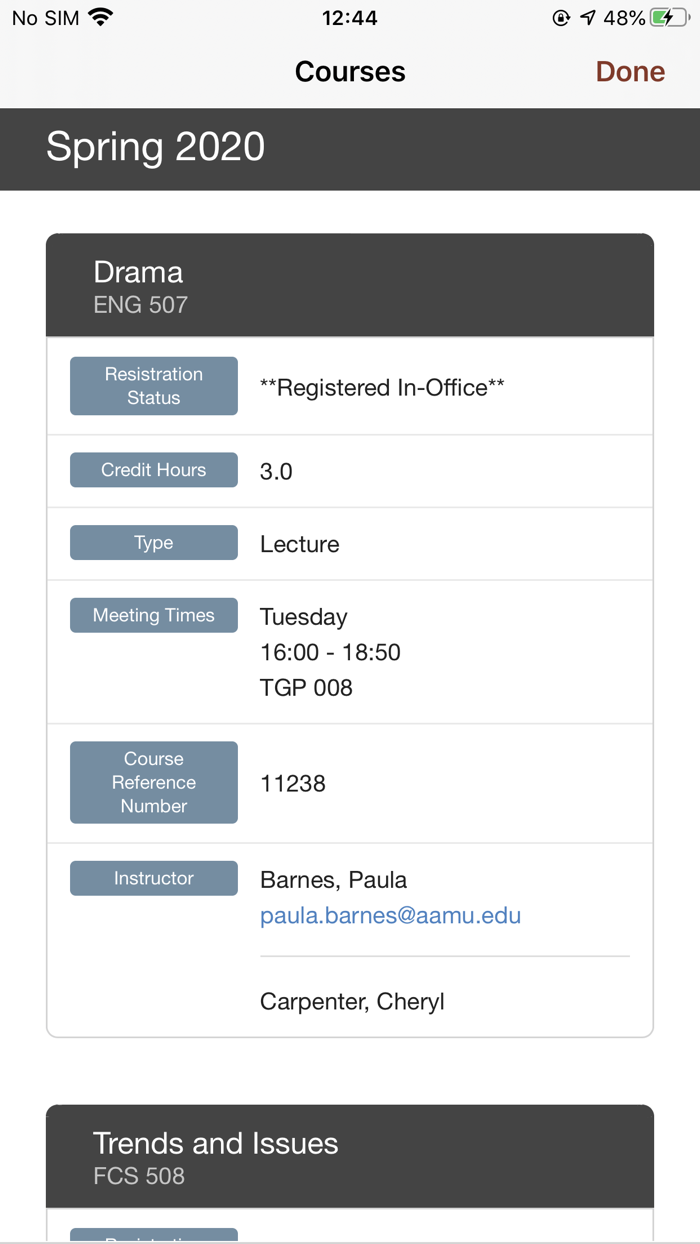Tap the Credit Hours label
The width and height of the screenshot is (700, 1244).
coord(154,470)
